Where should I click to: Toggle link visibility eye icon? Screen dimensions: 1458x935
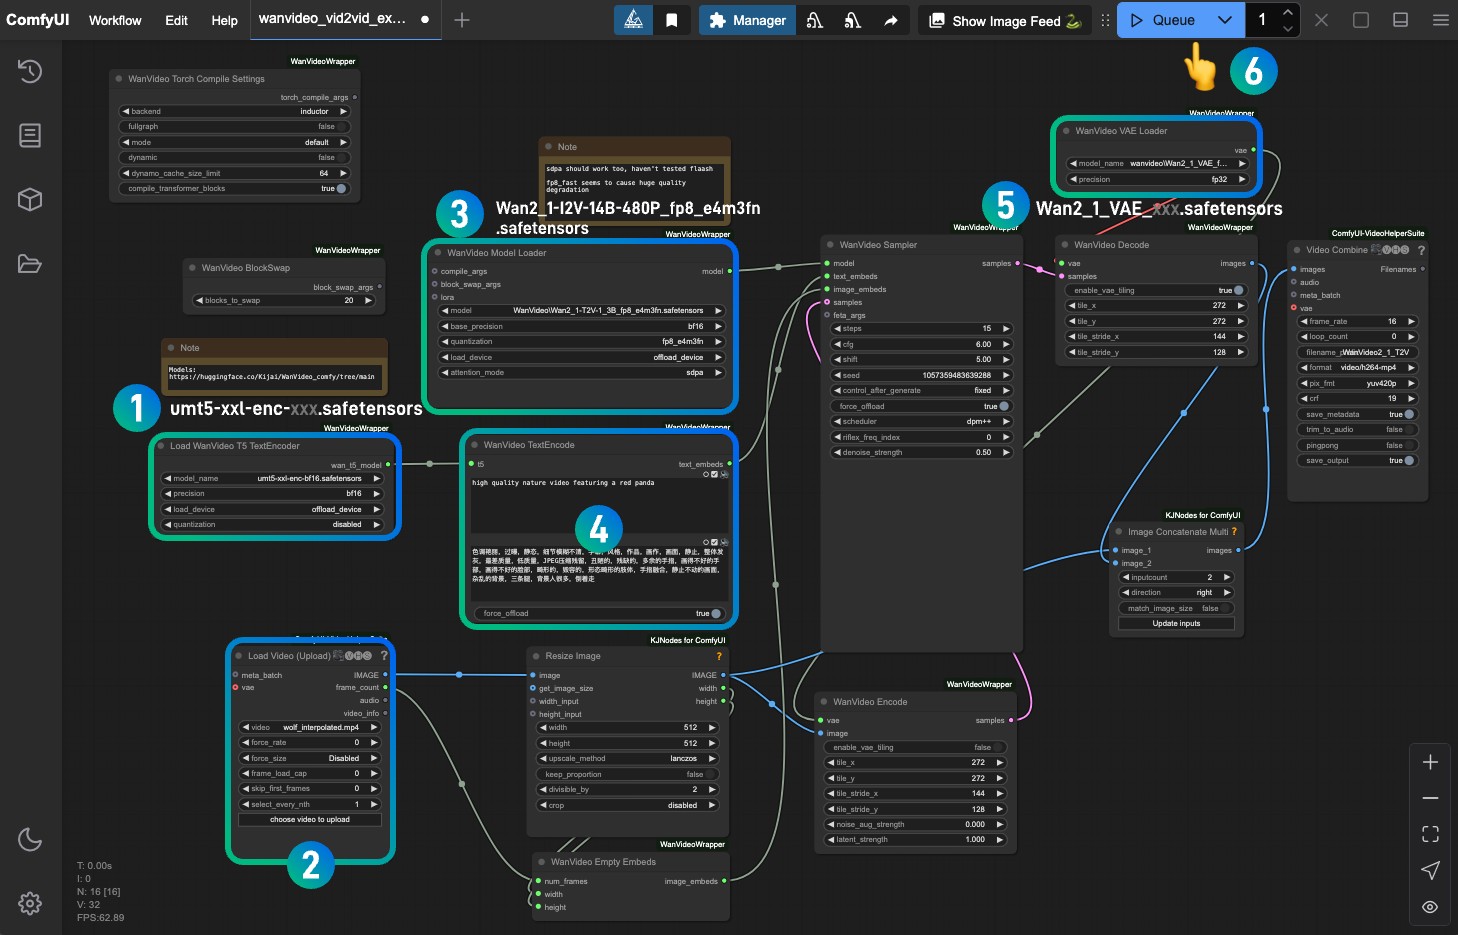[x=1430, y=907]
